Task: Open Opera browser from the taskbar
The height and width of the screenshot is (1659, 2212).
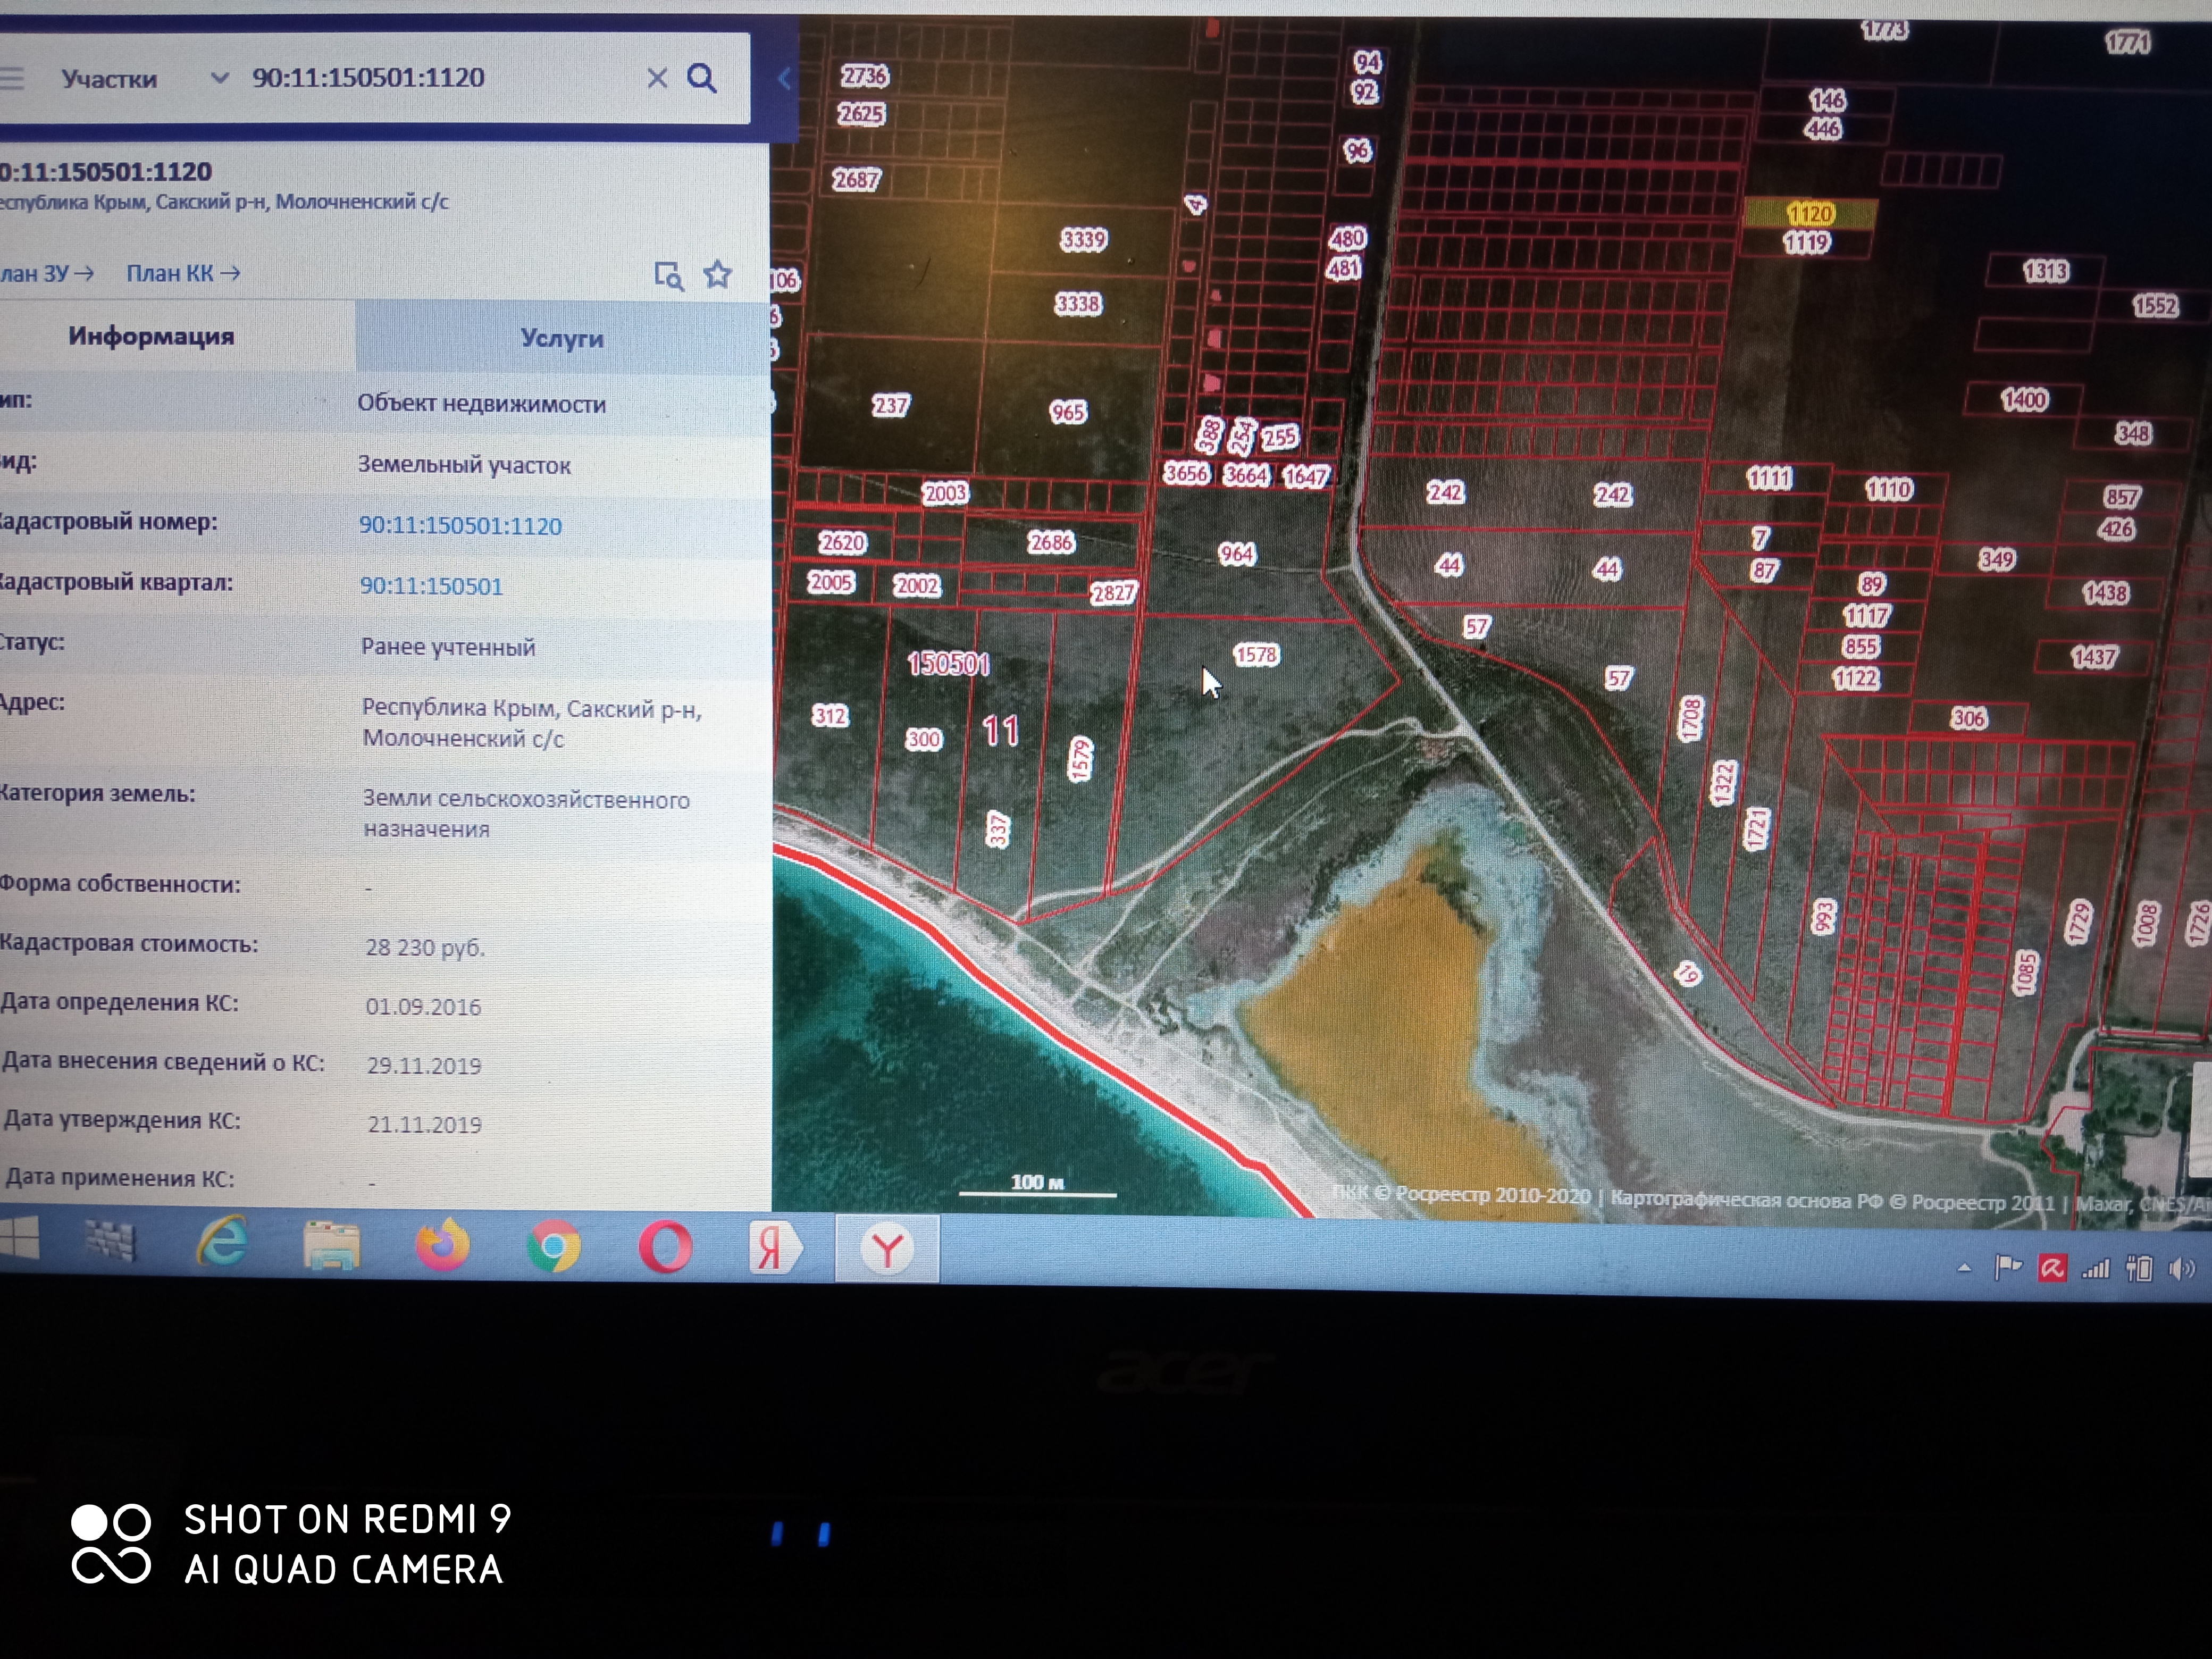Action: point(664,1247)
